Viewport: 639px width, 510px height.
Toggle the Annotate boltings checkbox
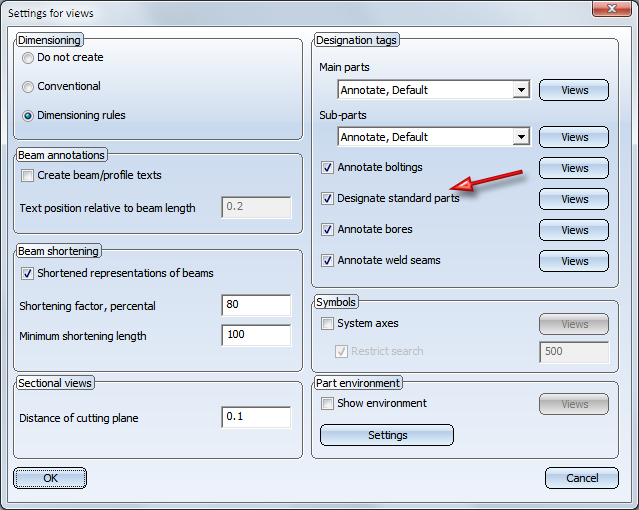327,168
